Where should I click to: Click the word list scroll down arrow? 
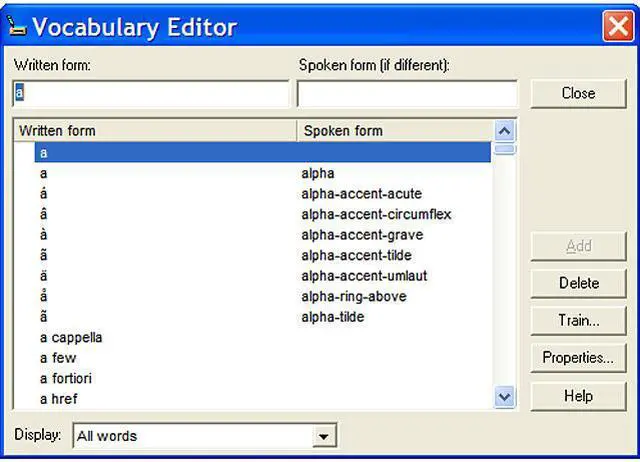[x=505, y=397]
